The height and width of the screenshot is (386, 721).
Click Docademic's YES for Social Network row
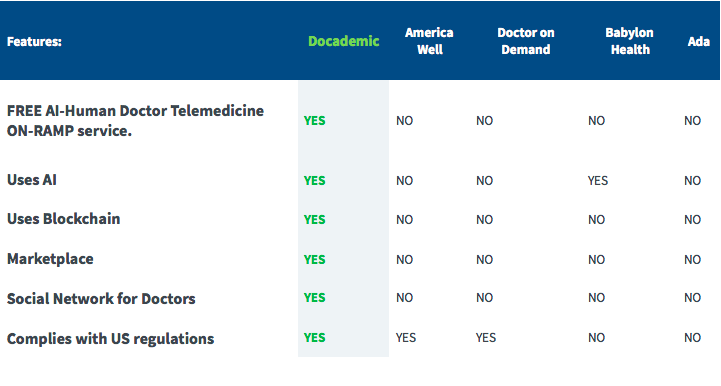click(x=315, y=298)
